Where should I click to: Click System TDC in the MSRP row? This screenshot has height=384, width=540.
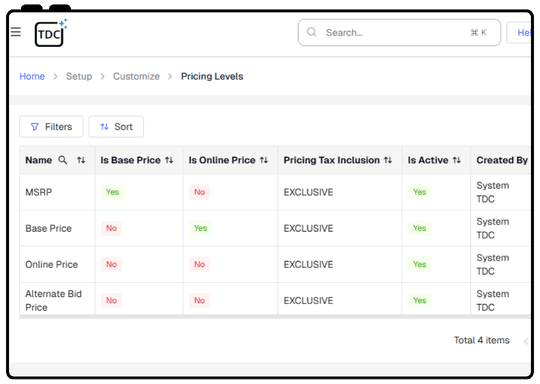click(x=492, y=192)
